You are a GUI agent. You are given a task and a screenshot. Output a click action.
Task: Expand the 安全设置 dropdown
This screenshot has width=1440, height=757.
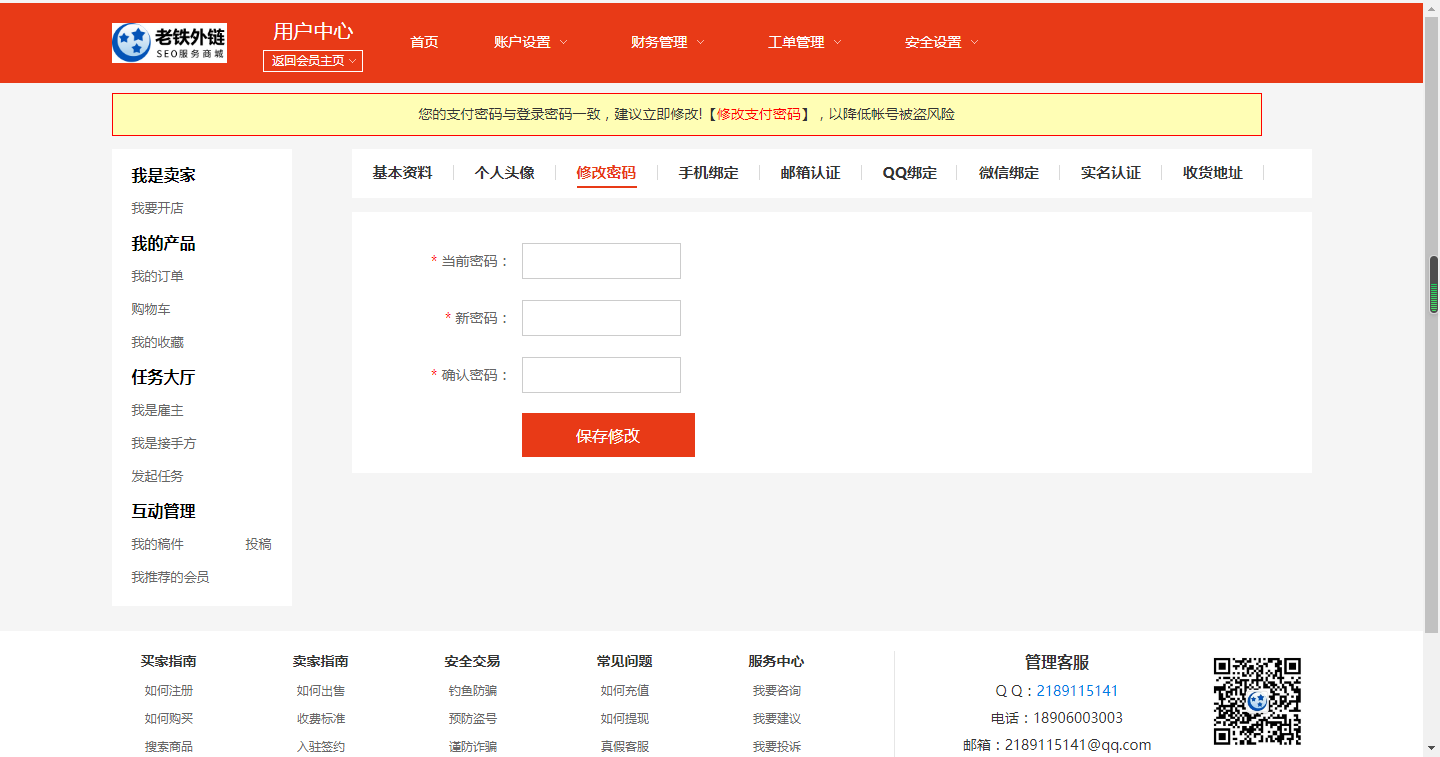[x=933, y=42]
